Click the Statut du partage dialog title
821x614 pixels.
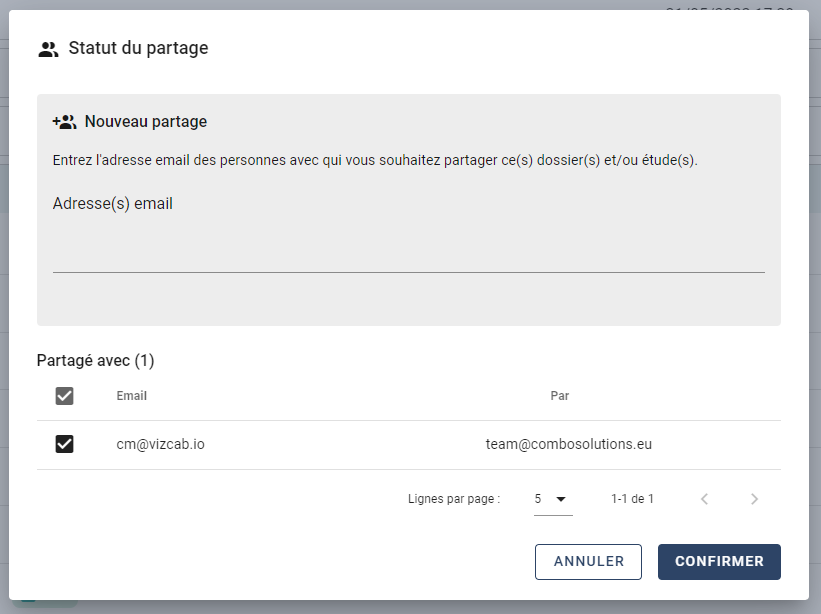(x=138, y=48)
